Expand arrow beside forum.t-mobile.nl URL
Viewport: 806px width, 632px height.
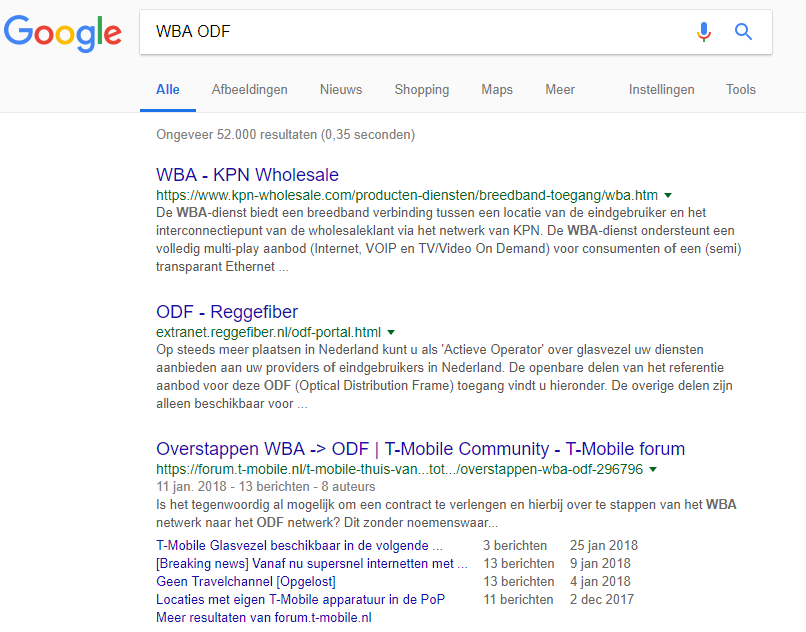pos(653,470)
